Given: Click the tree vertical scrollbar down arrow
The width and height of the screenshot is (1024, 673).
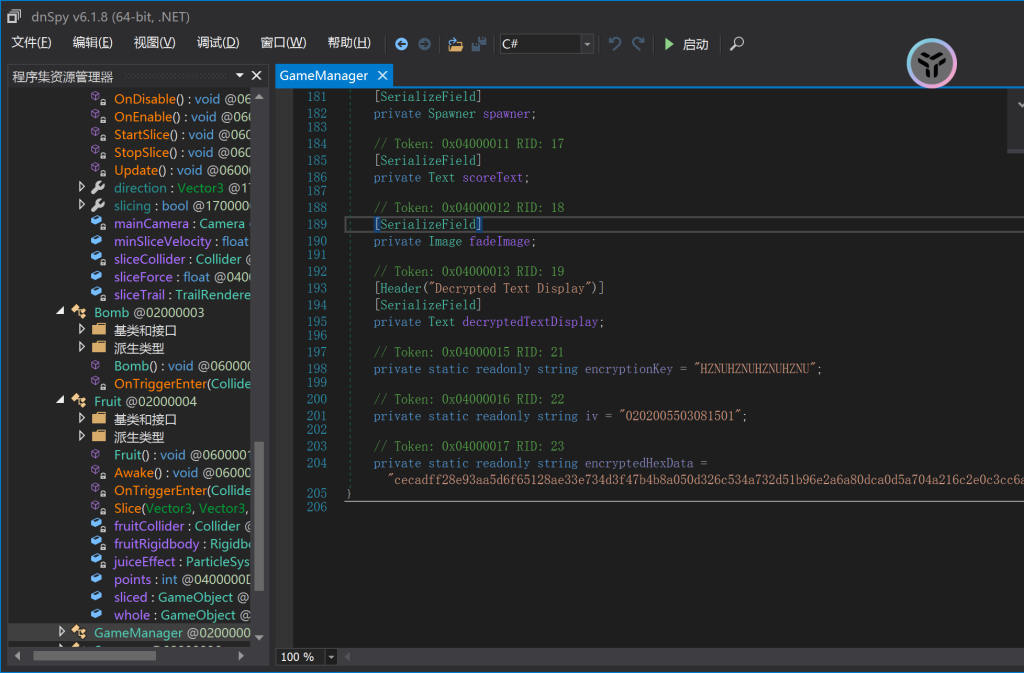Looking at the screenshot, I should [x=259, y=637].
